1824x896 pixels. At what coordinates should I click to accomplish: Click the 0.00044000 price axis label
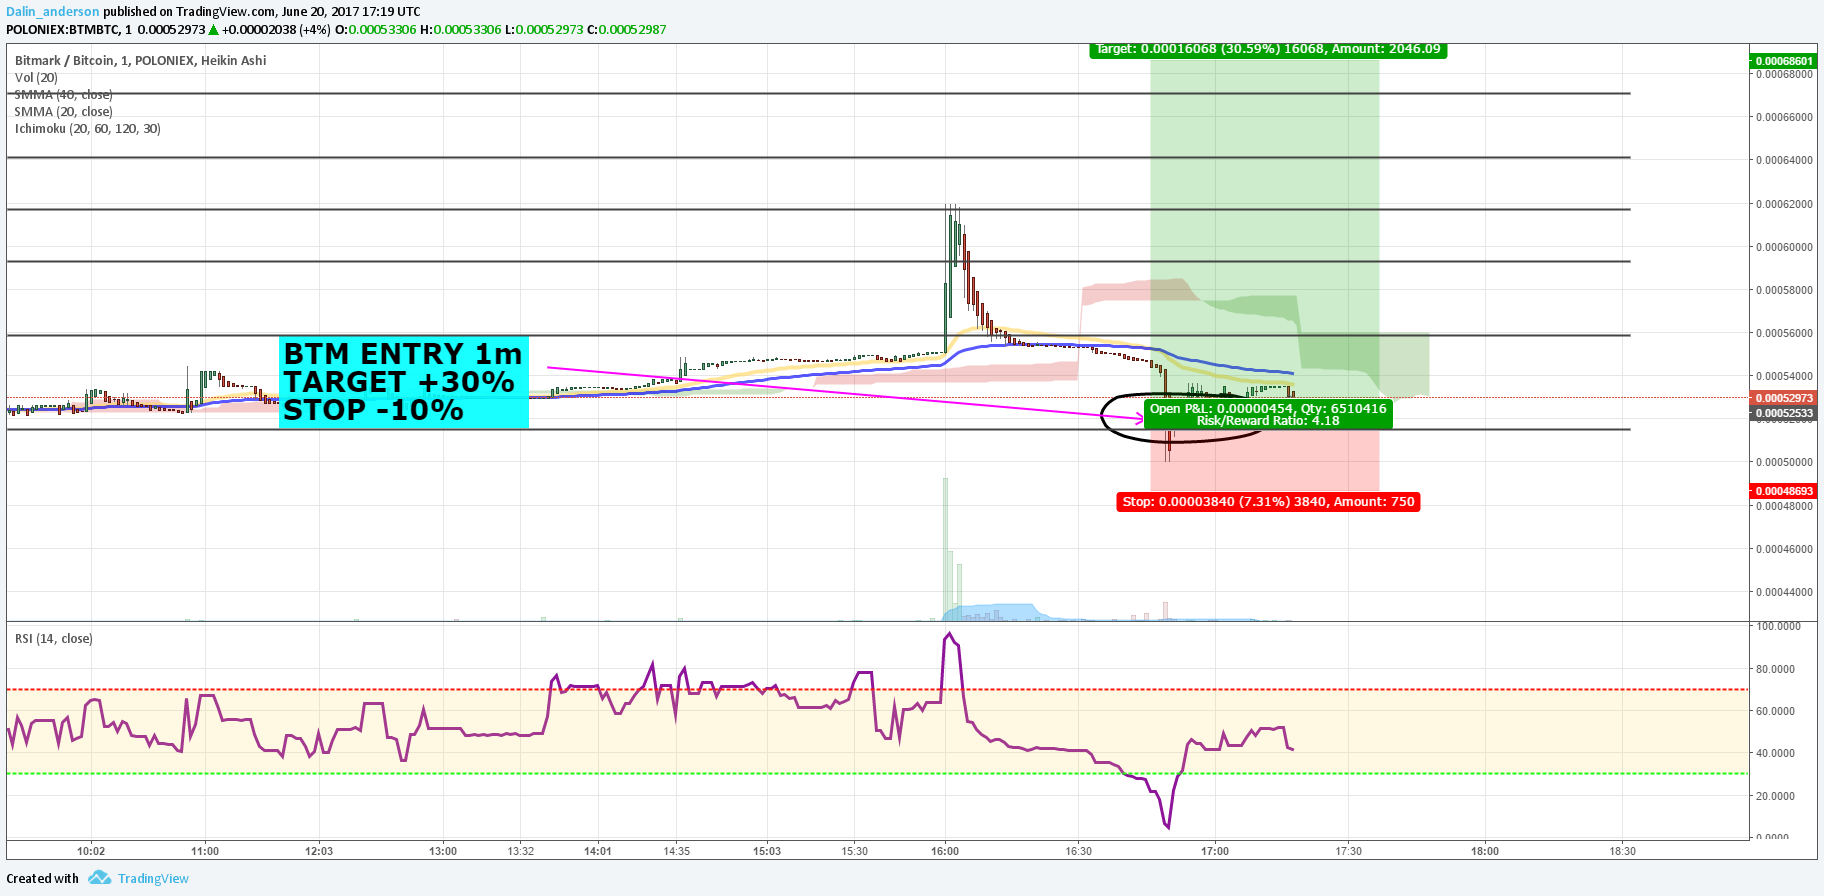tap(1785, 592)
